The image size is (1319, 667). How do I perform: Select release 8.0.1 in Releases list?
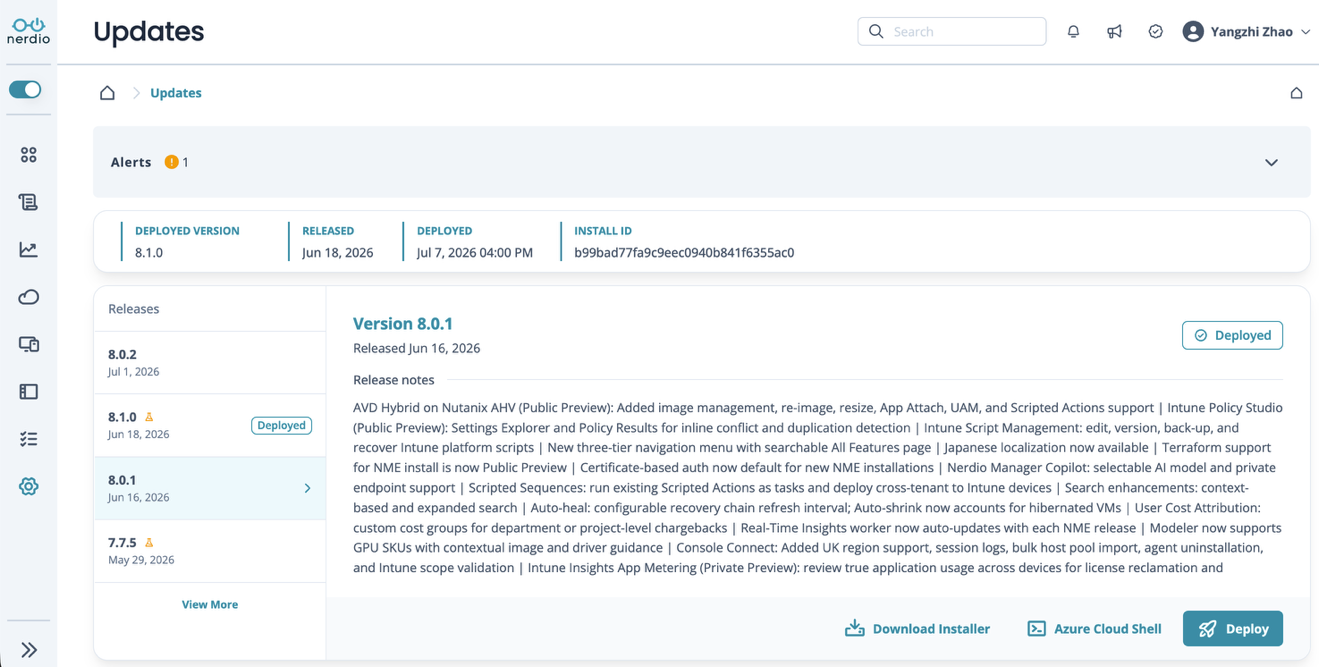tap(210, 489)
